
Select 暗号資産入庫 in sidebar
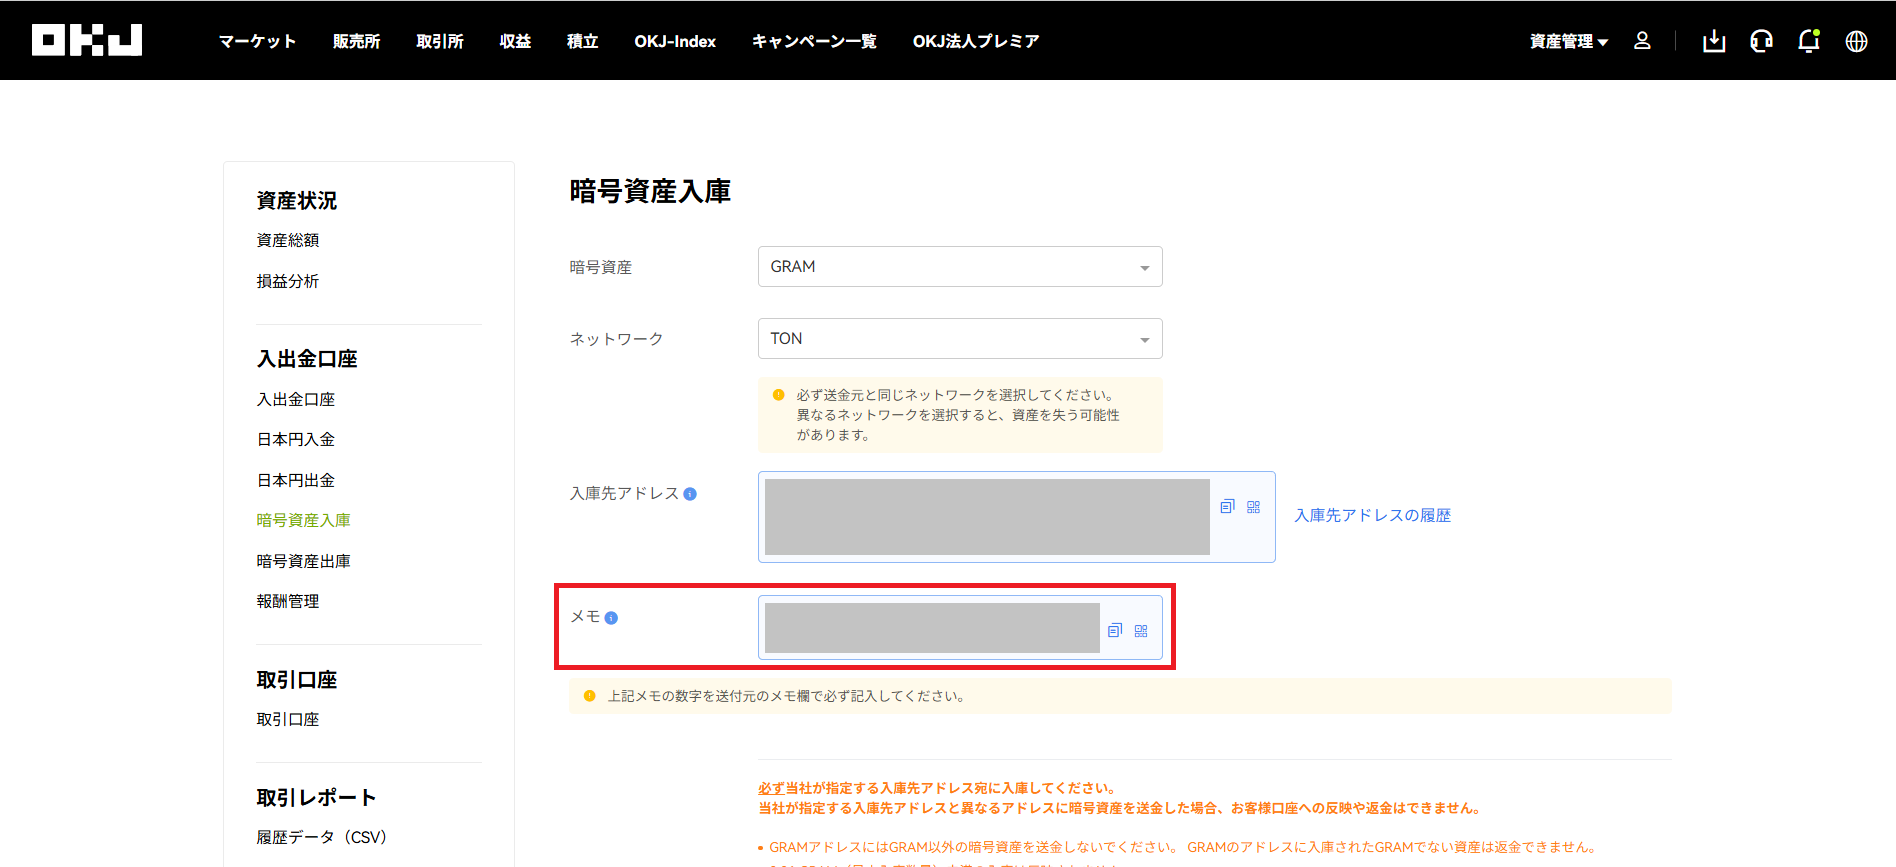[304, 520]
